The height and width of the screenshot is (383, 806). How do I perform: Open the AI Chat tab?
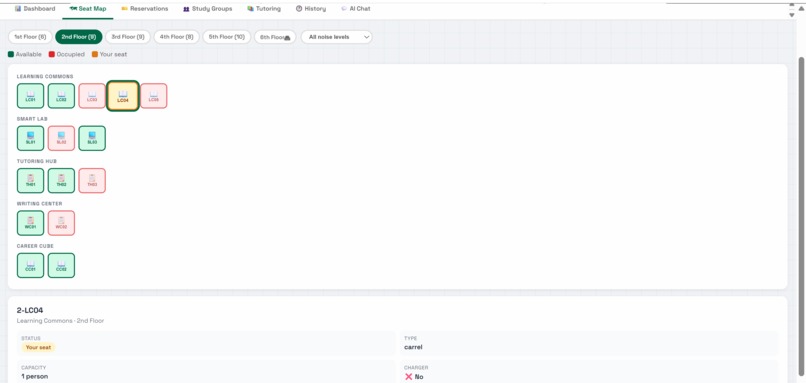click(356, 9)
